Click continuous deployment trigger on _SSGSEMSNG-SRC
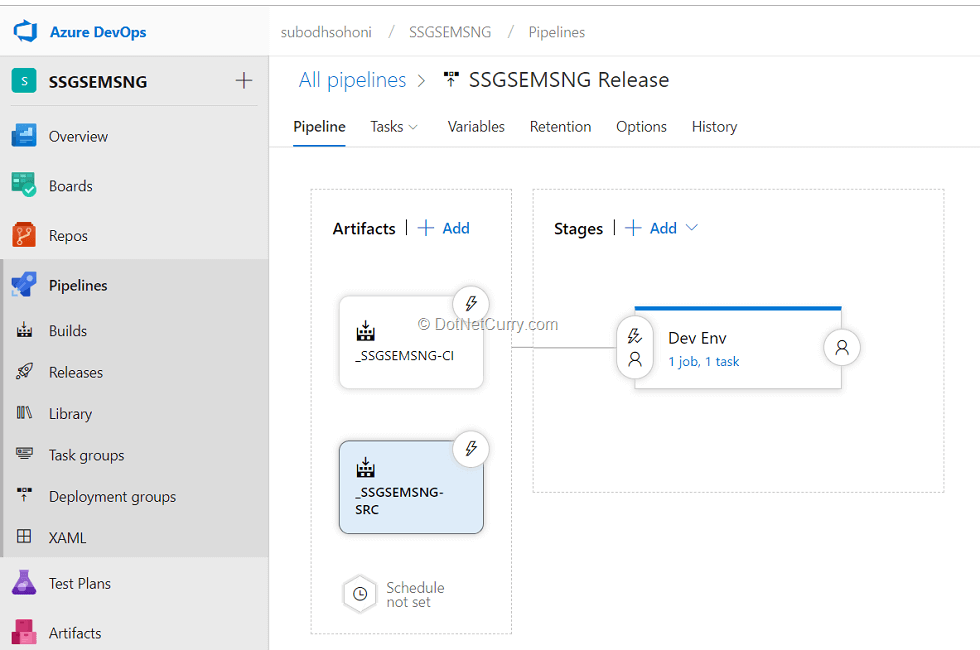980x650 pixels. point(471,448)
